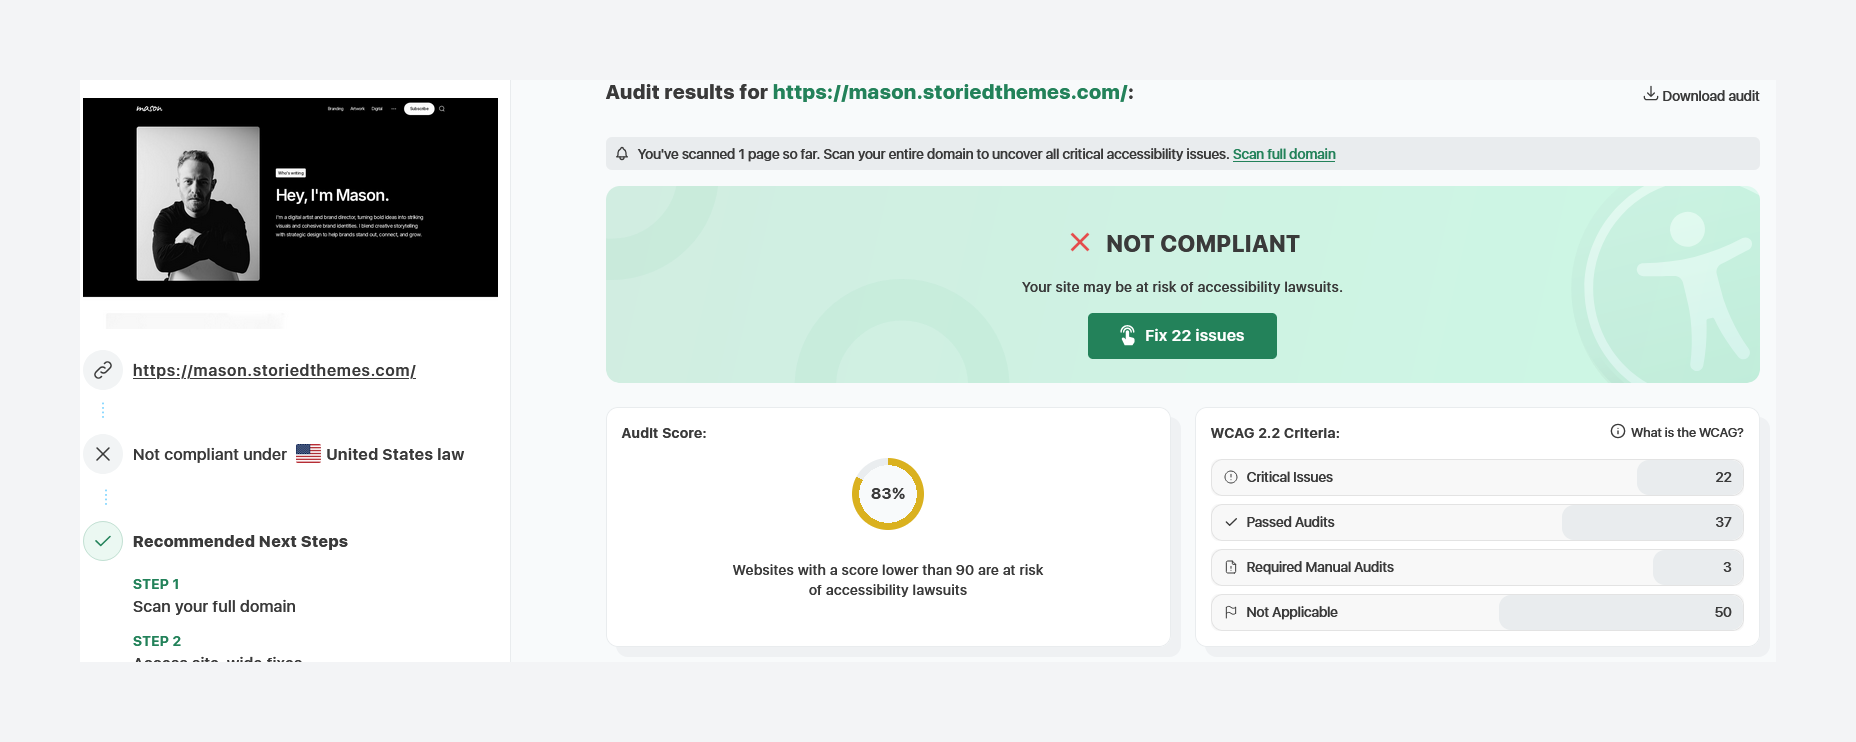Screen dimensions: 1856x742
Task: Click the red X not compliant icon
Action: 1080,242
